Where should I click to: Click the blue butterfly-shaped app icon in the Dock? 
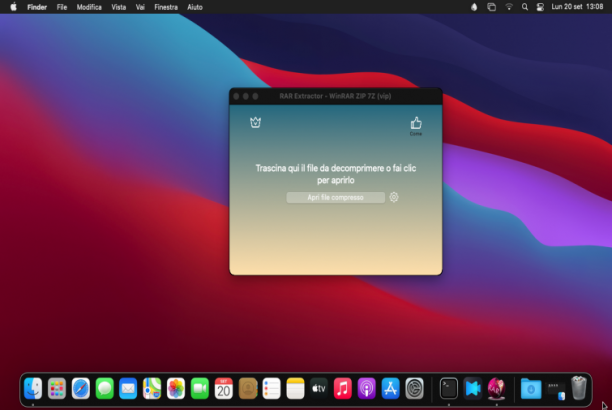[x=473, y=389]
